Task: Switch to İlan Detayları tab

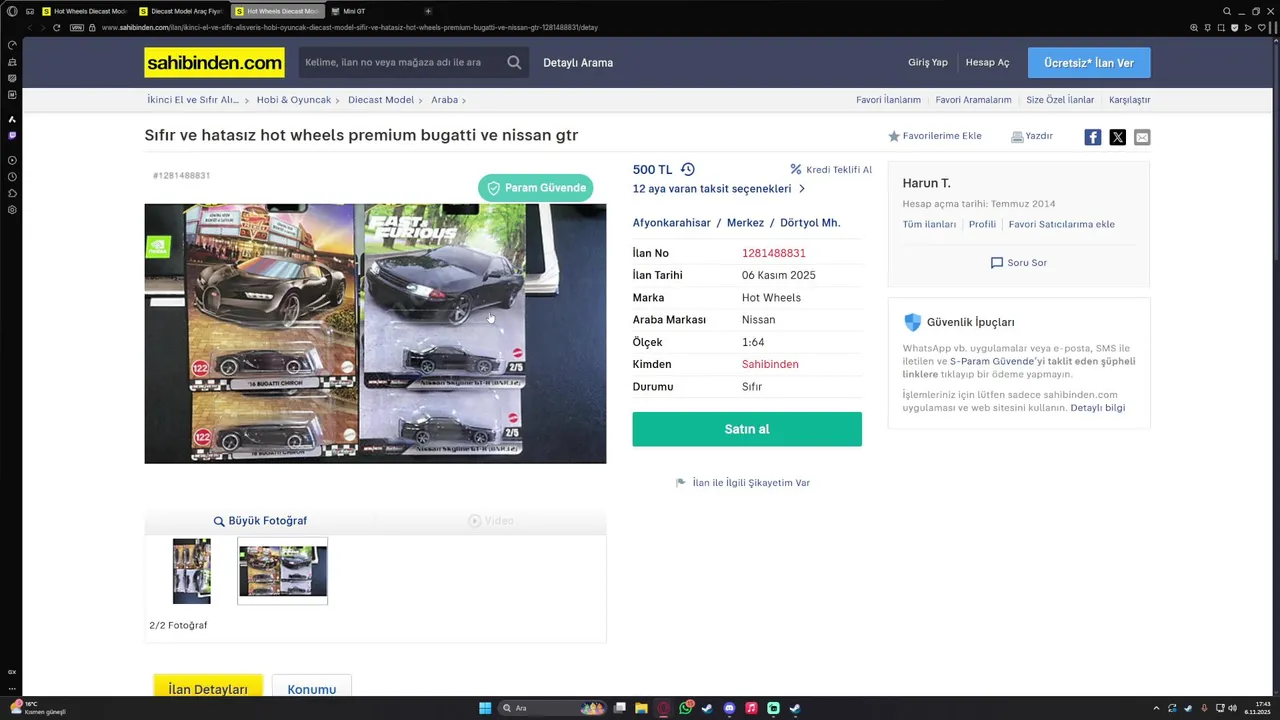Action: pos(208,689)
